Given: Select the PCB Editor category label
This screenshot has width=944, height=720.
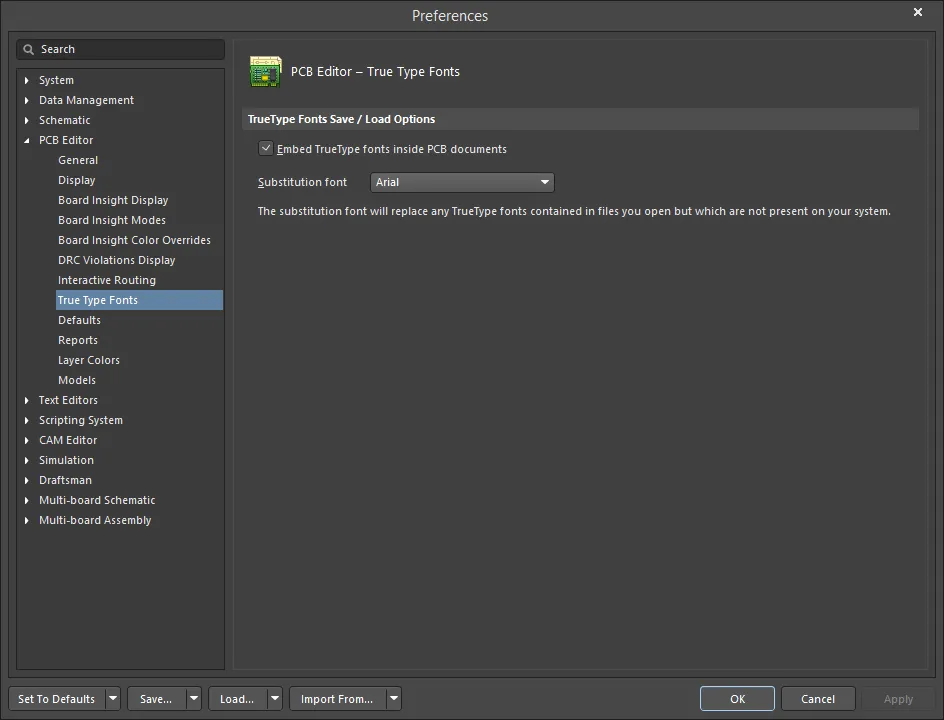Looking at the screenshot, I should (66, 140).
